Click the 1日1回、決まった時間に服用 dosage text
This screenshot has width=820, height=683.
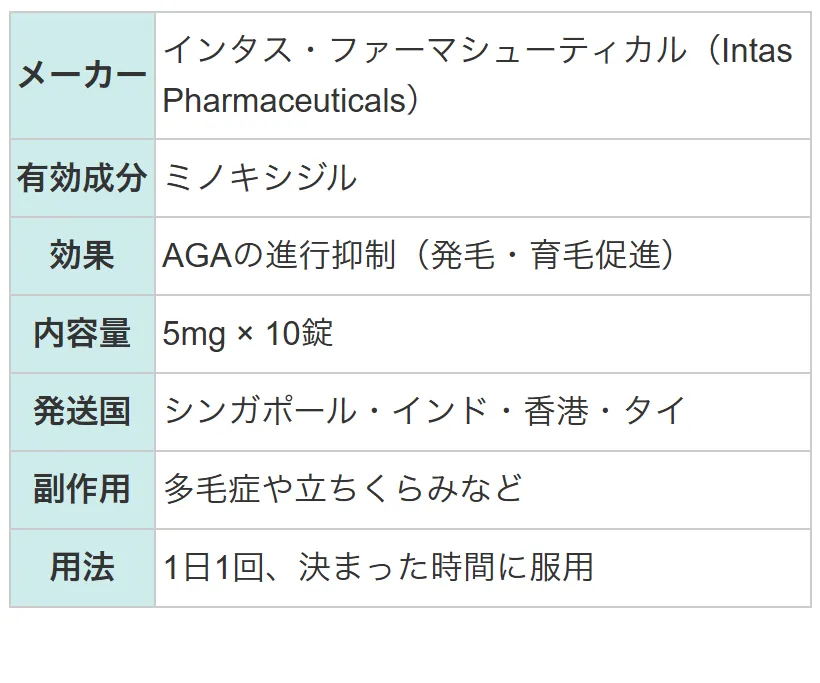click(x=379, y=567)
